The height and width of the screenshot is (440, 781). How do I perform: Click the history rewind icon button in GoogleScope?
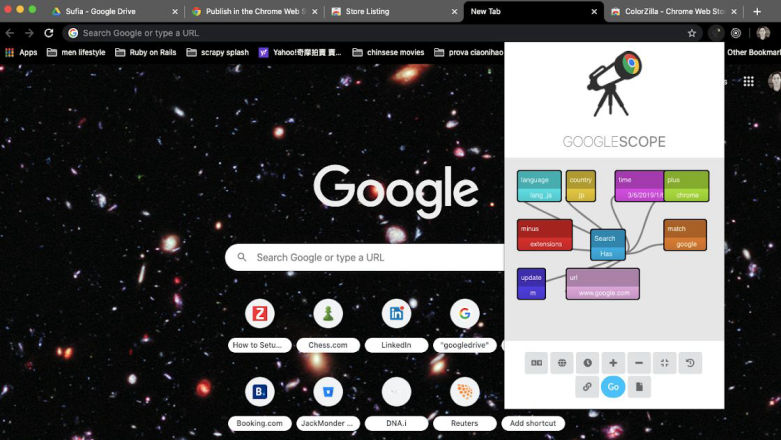pyautogui.click(x=690, y=363)
